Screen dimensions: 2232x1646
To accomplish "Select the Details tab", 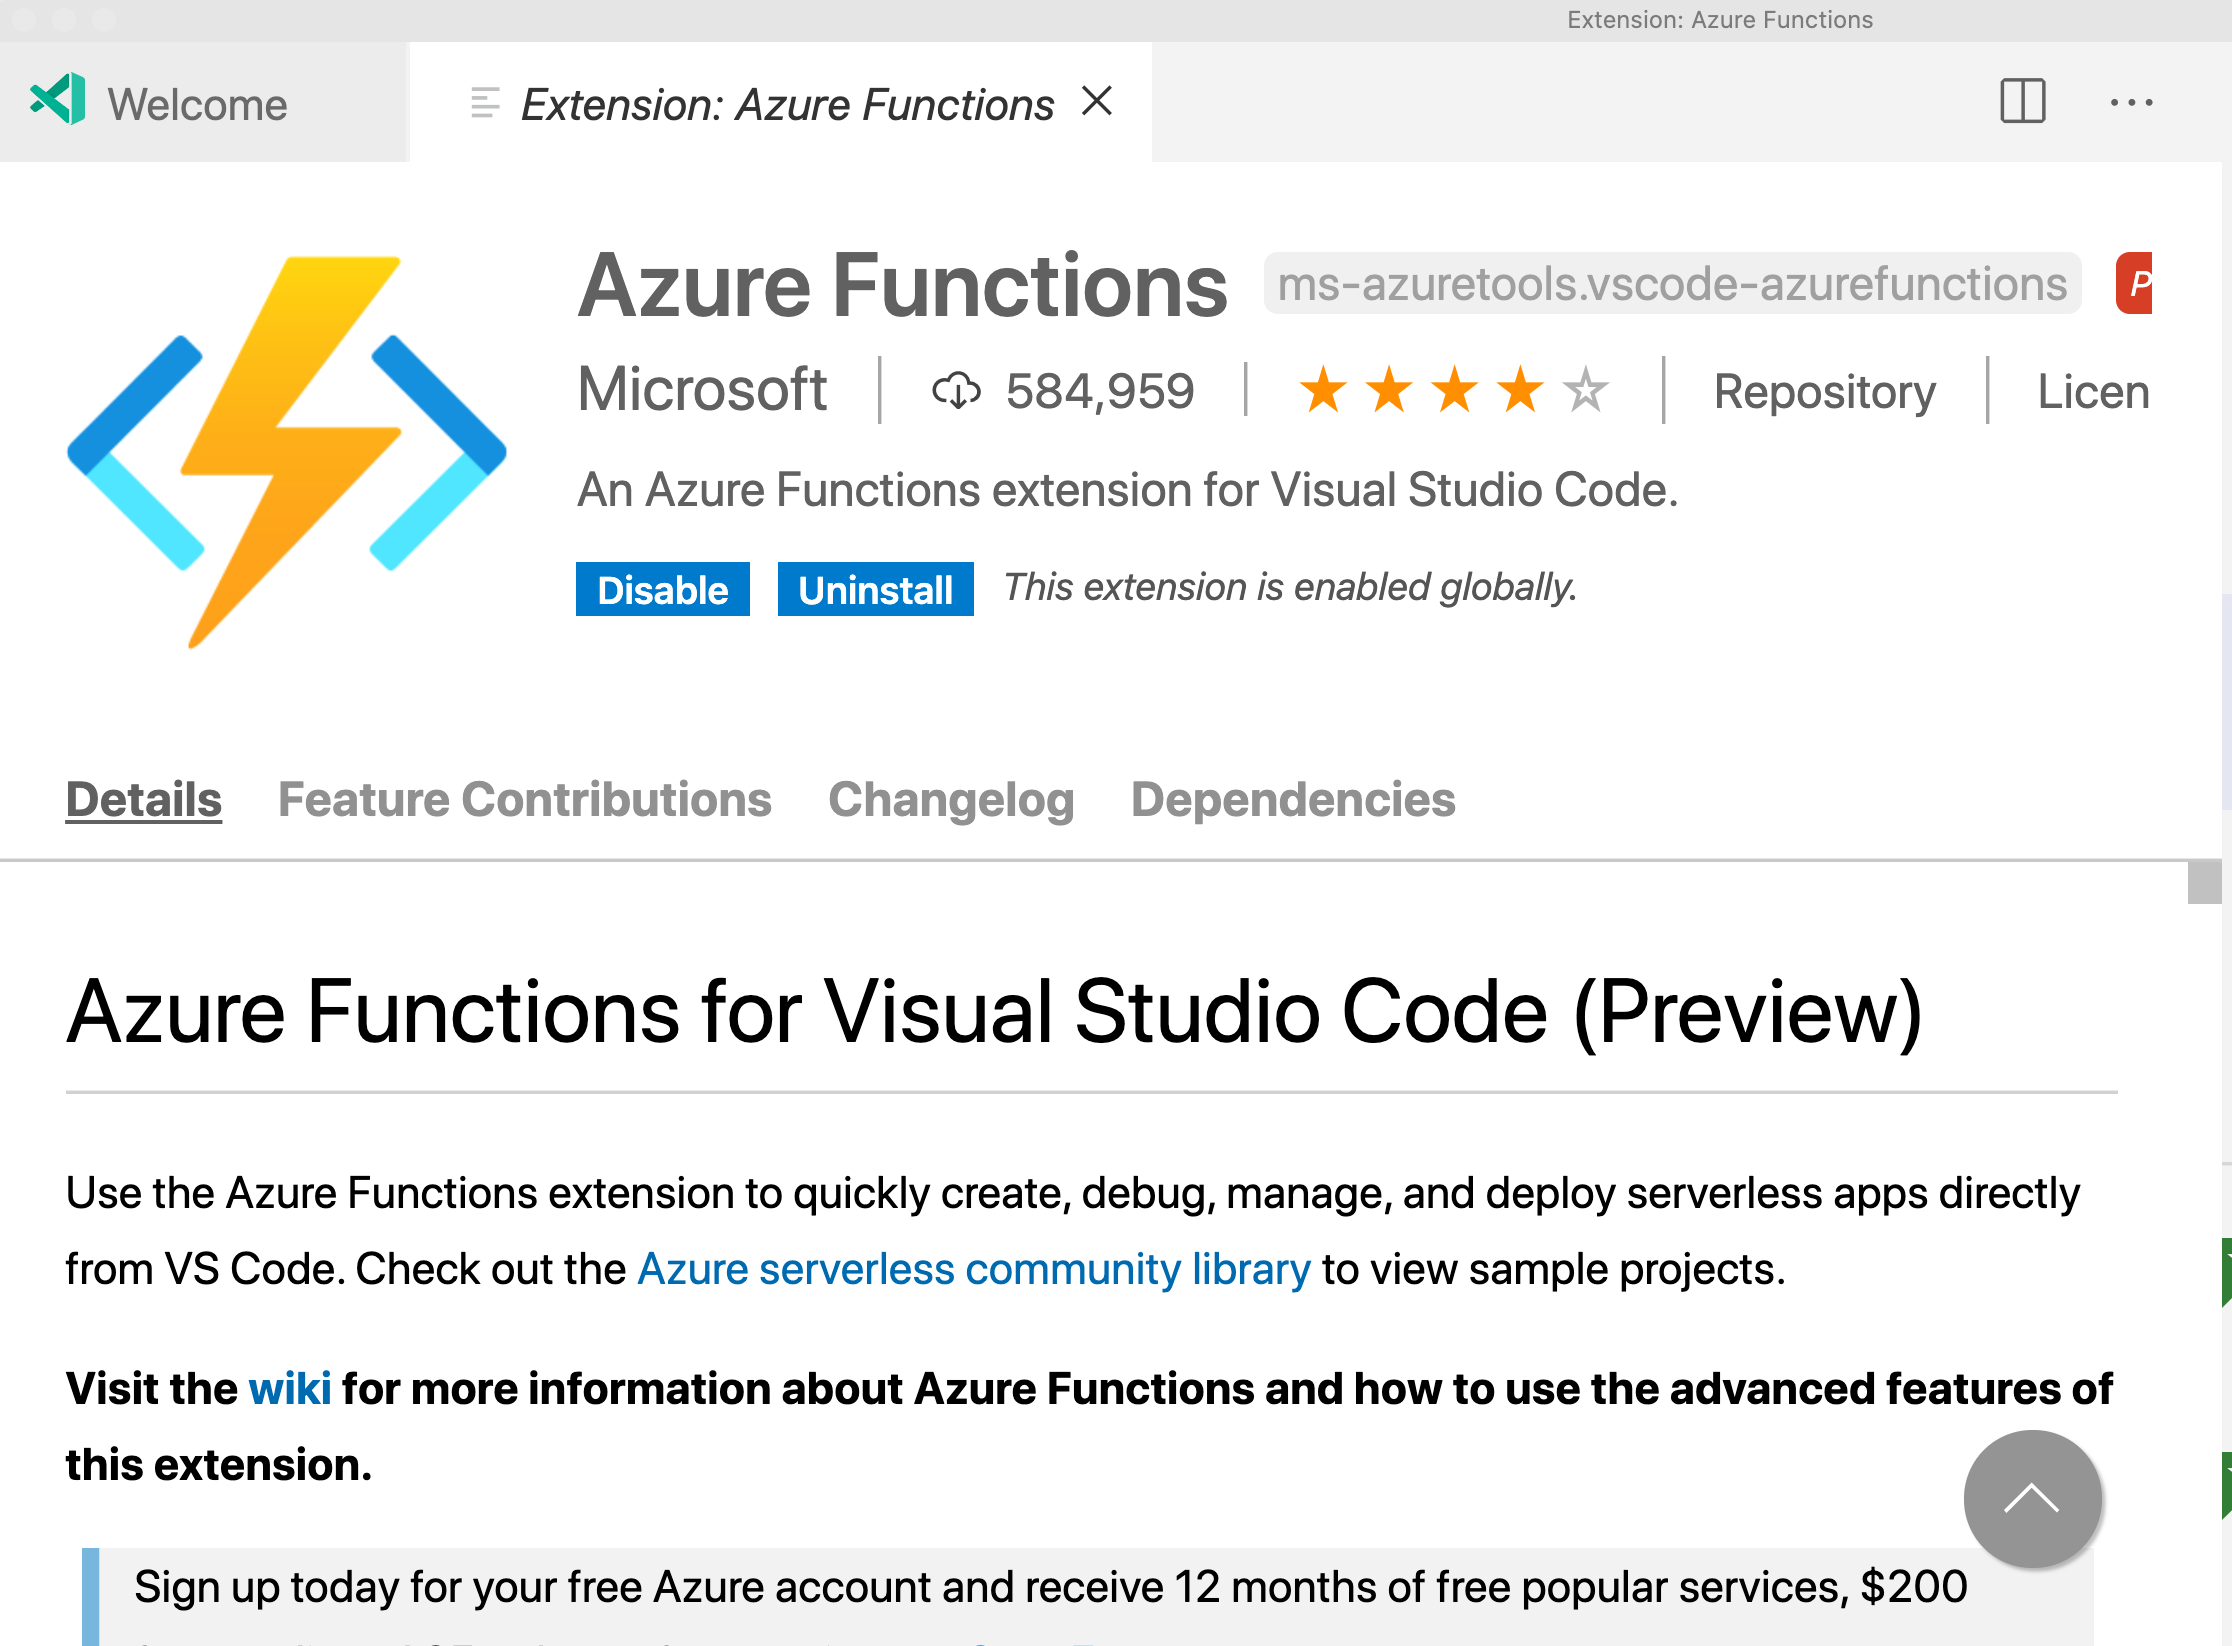I will pos(142,799).
